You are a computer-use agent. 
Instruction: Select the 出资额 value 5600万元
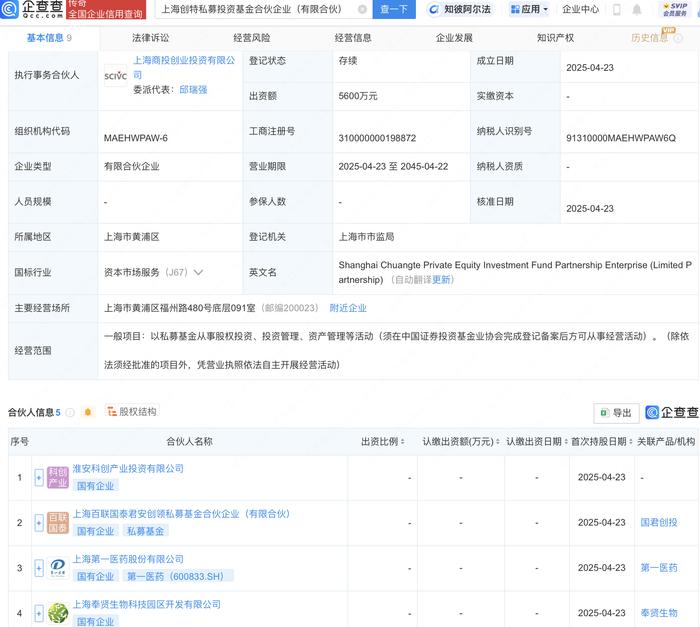(x=358, y=96)
